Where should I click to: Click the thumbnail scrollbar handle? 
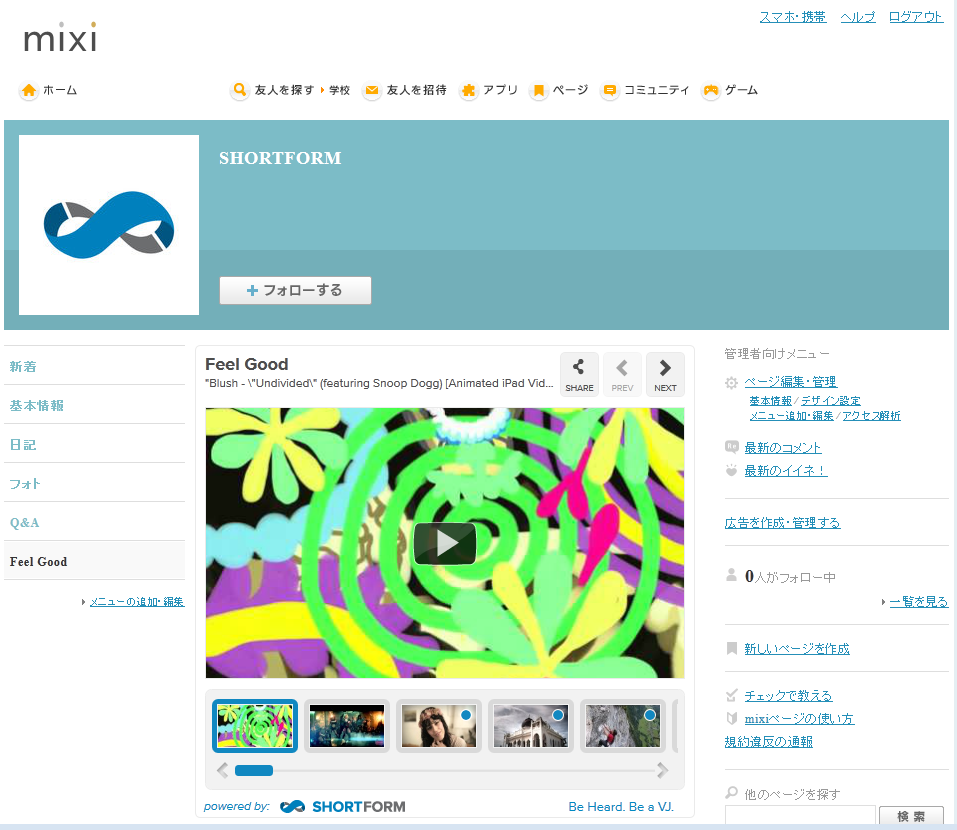[x=254, y=770]
